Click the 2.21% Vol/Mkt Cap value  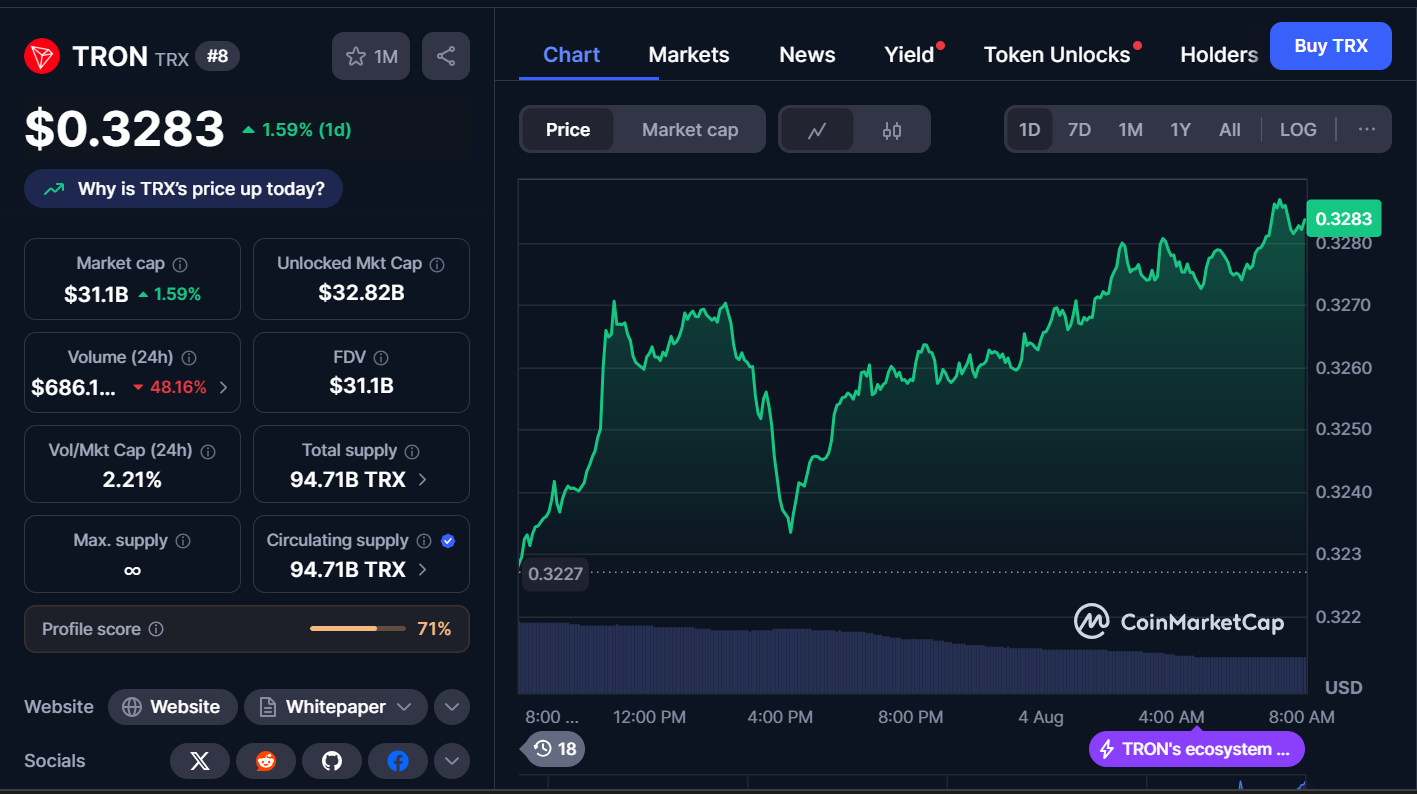pos(132,480)
